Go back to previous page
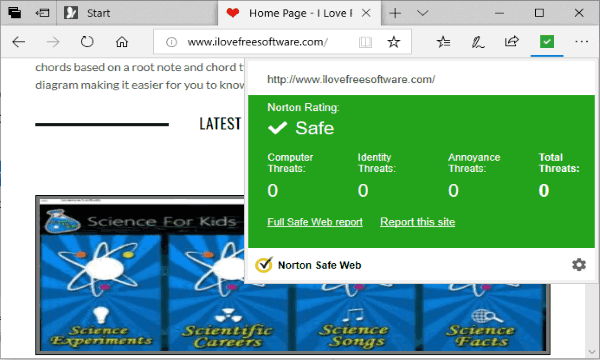600x360 pixels. (x=18, y=42)
